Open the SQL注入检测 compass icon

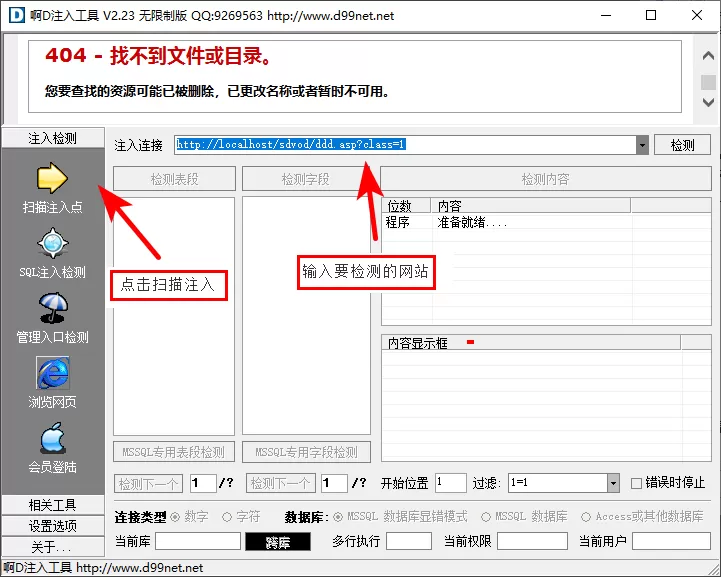tap(53, 243)
